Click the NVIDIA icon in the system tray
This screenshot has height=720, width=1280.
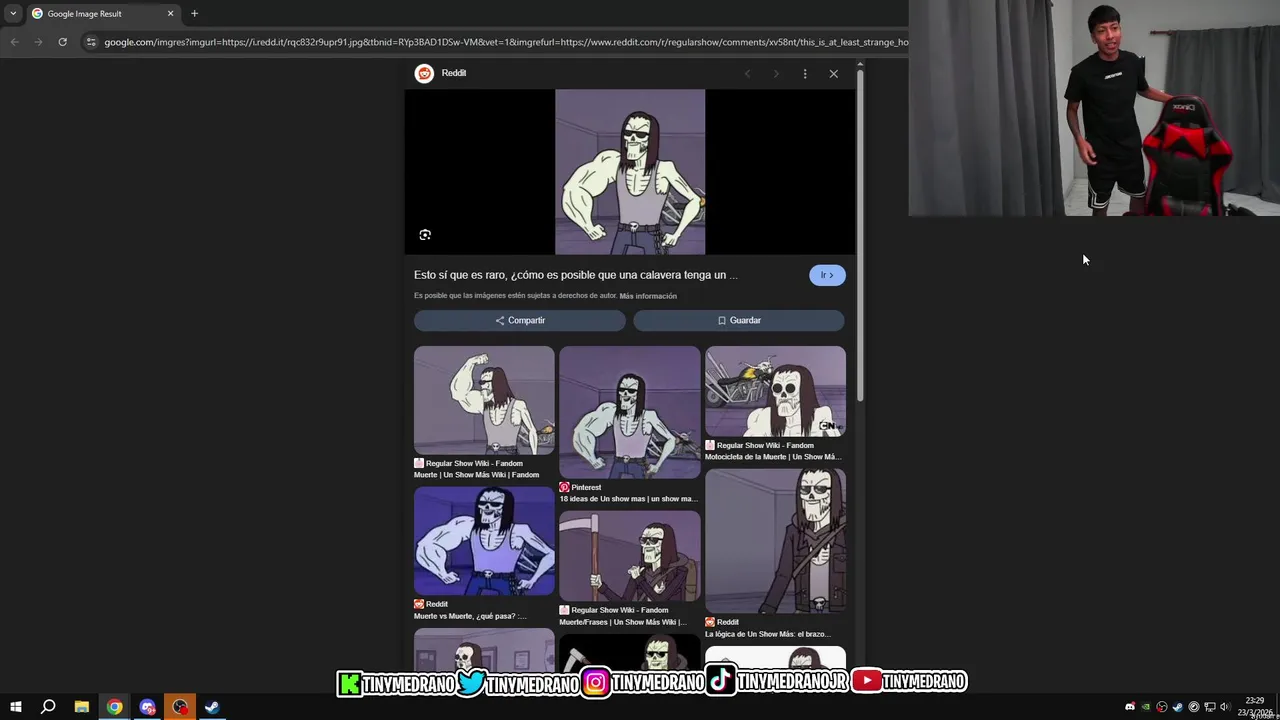click(1146, 707)
